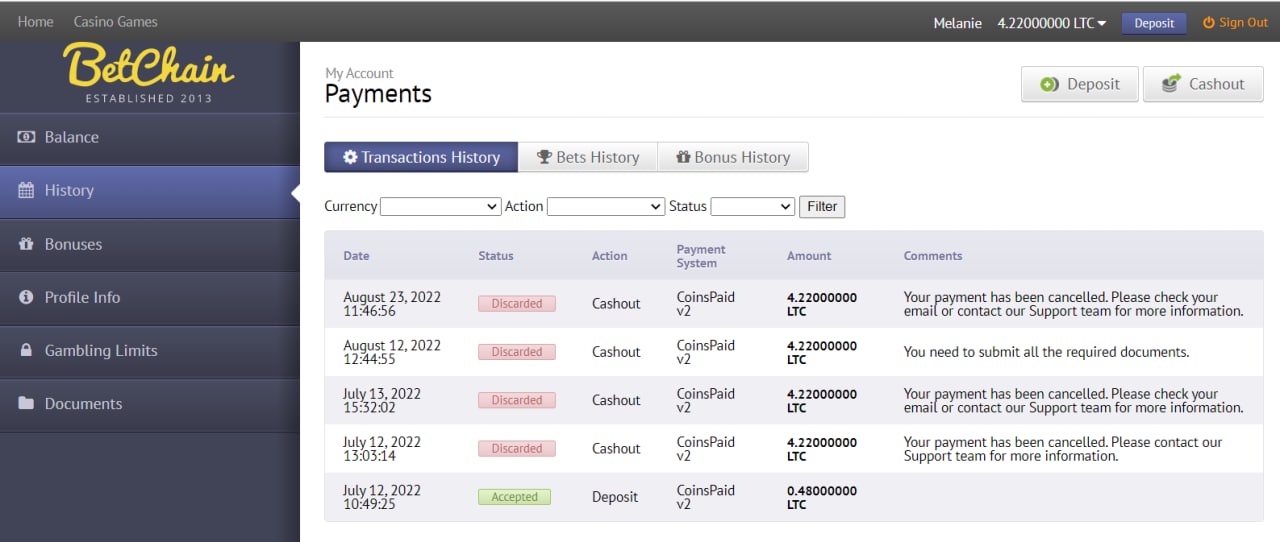Image resolution: width=1280 pixels, height=542 pixels.
Task: Click the Comments column header
Action: [x=933, y=256]
